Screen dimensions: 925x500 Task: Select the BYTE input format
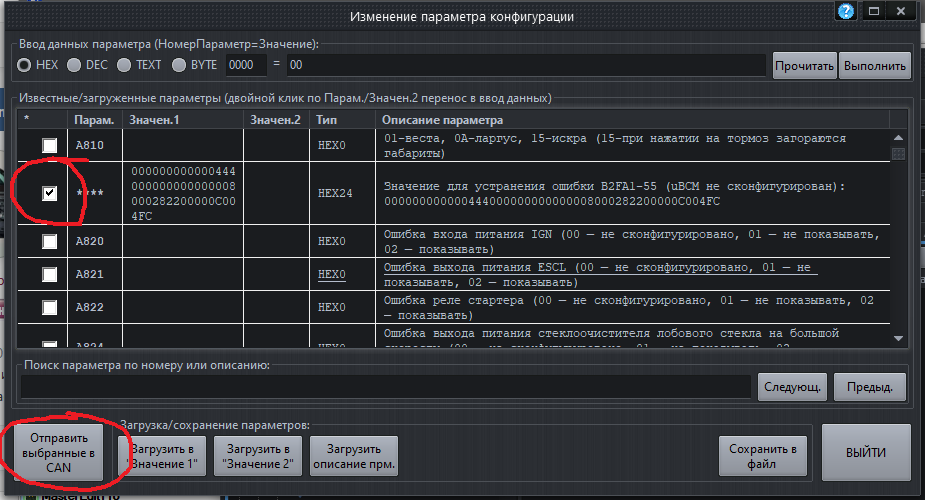pyautogui.click(x=179, y=65)
